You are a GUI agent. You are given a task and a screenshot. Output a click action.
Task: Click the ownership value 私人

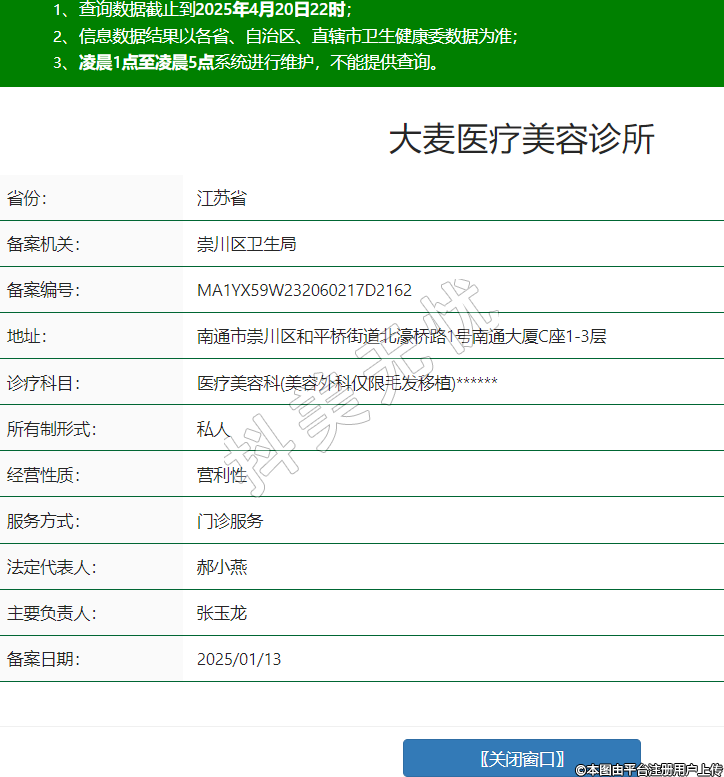click(x=213, y=429)
